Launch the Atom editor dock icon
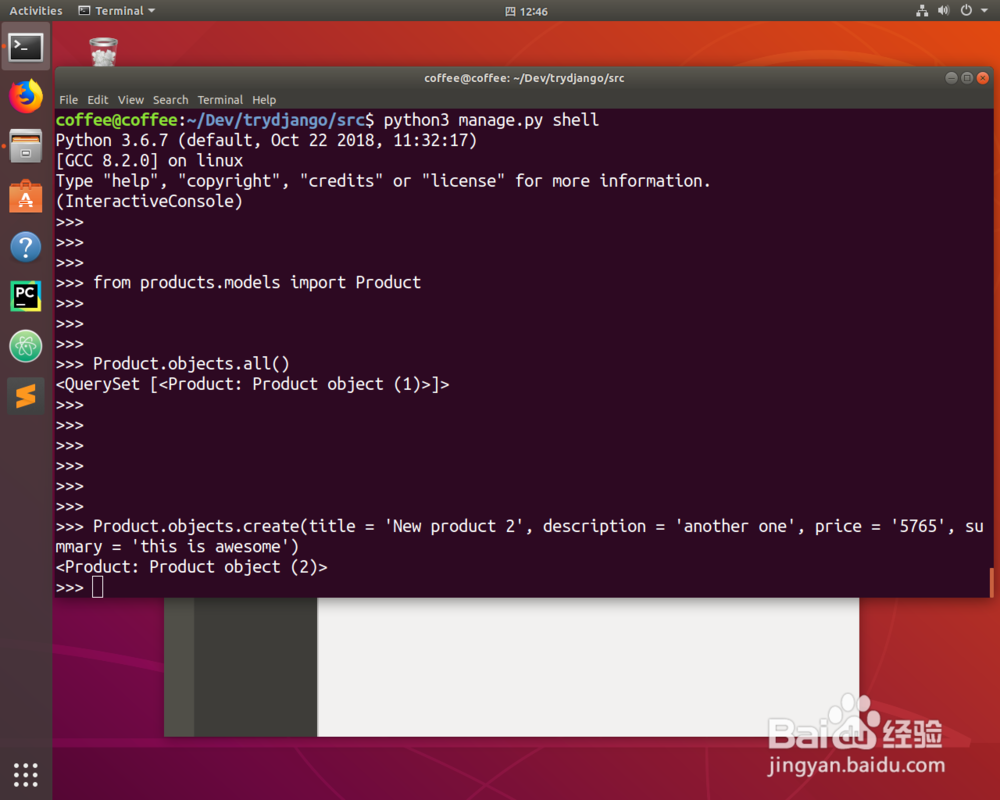 pyautogui.click(x=26, y=346)
